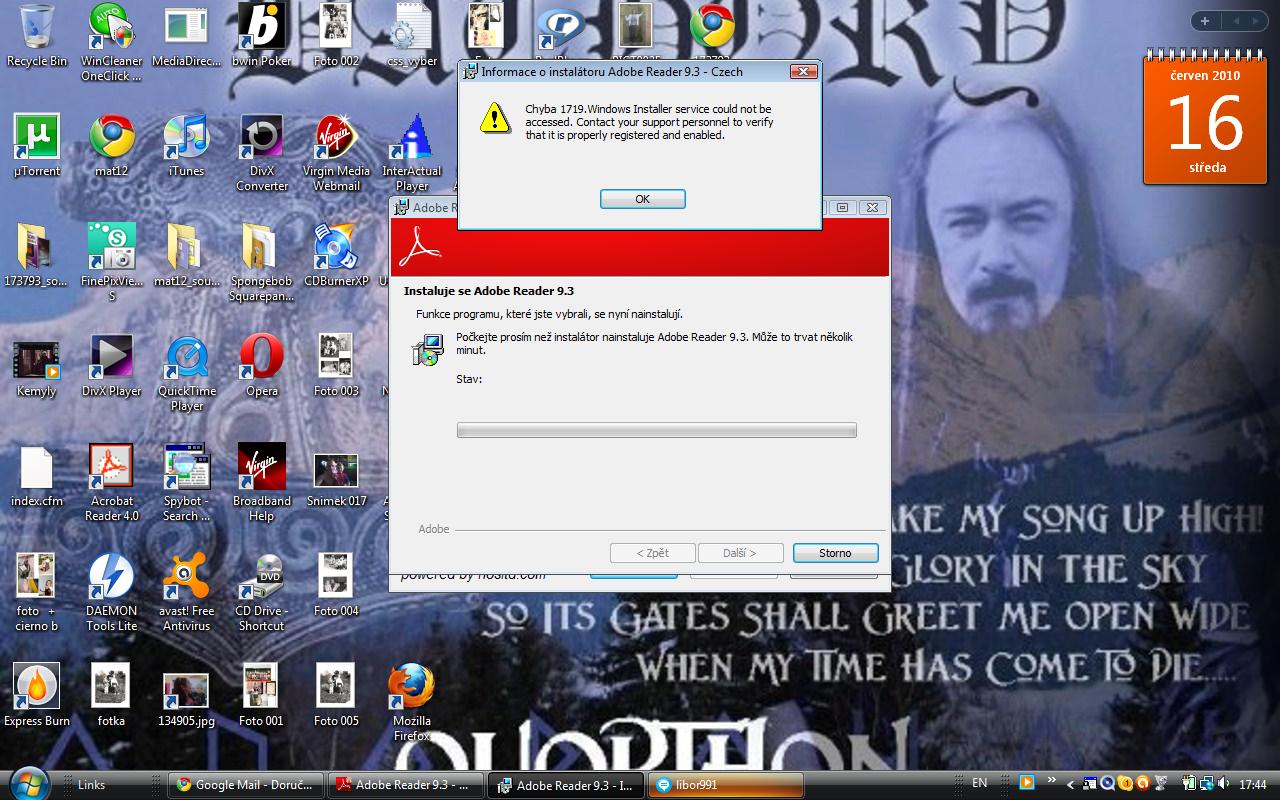Image resolution: width=1280 pixels, height=800 pixels.
Task: Switch to Adobe Reader 9.3 PDF-icon taskbar button
Action: click(x=406, y=785)
